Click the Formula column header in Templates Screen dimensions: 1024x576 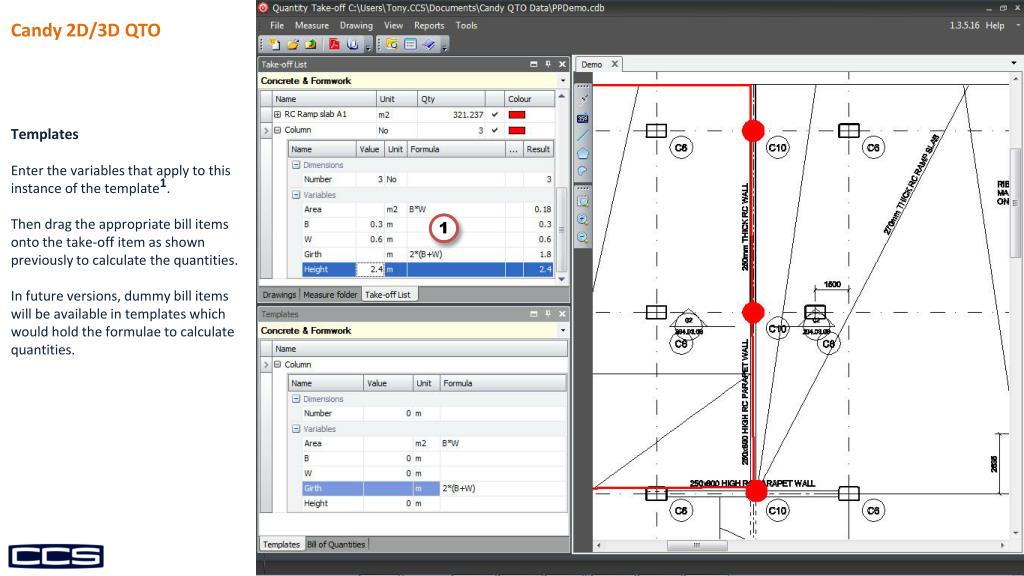point(503,383)
